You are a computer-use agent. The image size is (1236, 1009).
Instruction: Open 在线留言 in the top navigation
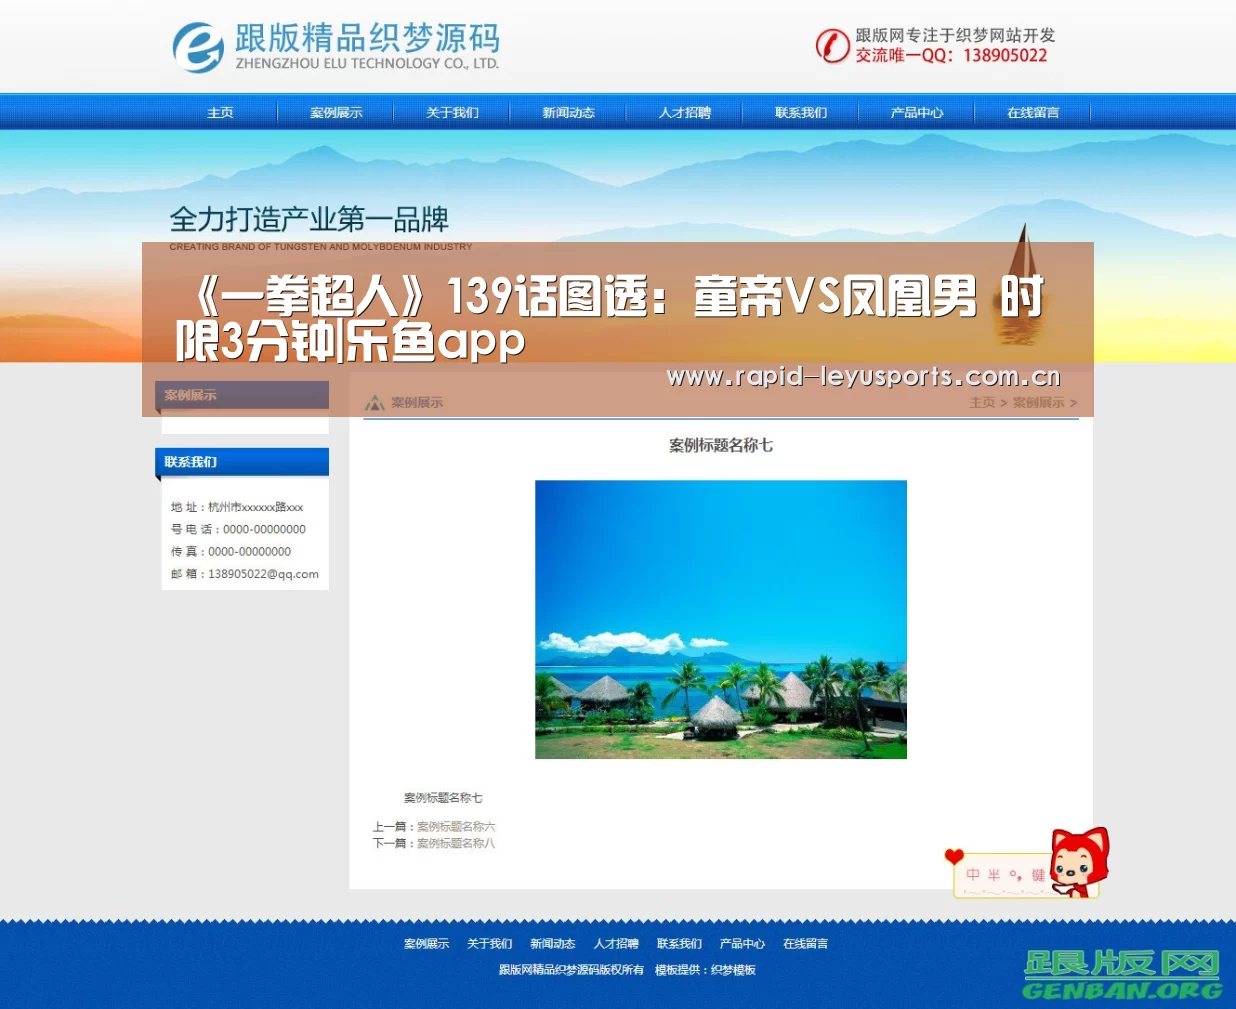(x=1032, y=112)
